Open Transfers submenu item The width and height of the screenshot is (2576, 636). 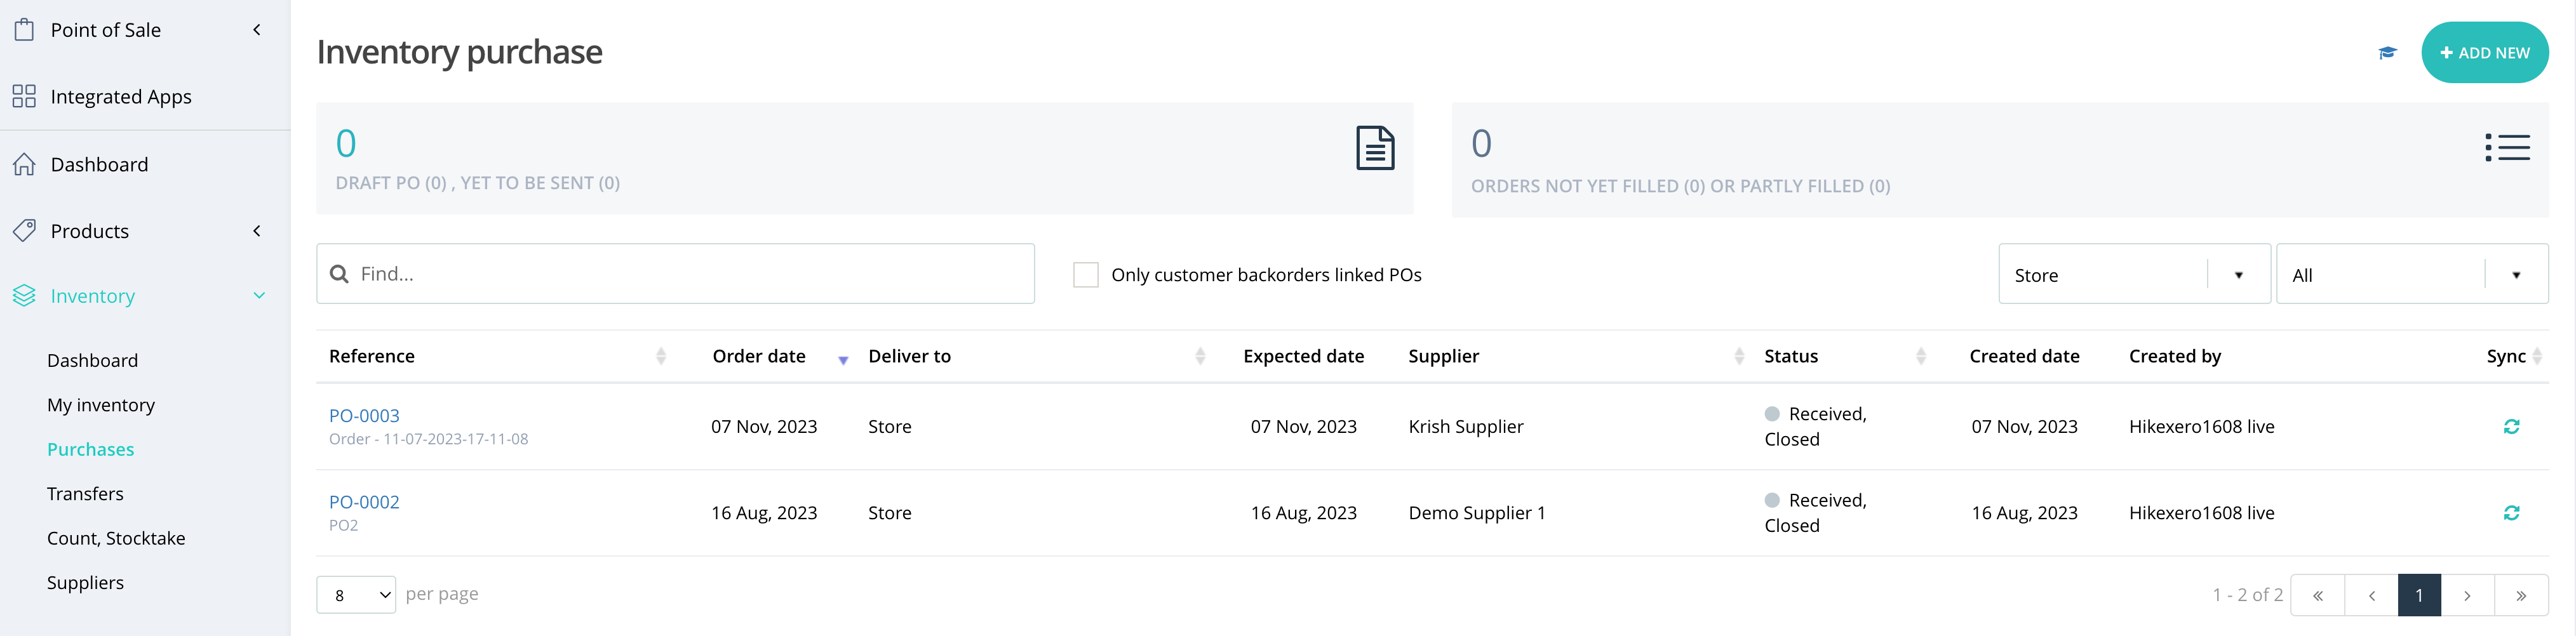[x=85, y=494]
